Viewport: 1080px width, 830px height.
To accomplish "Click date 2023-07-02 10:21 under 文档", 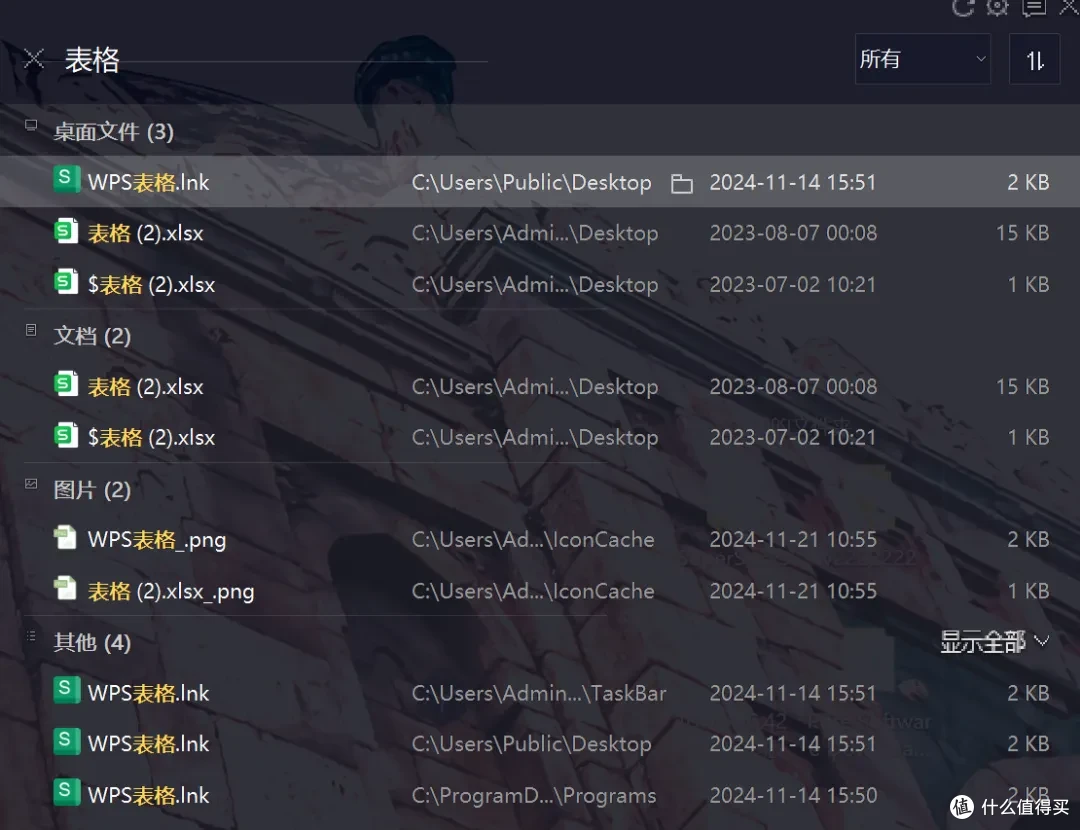I will point(793,438).
